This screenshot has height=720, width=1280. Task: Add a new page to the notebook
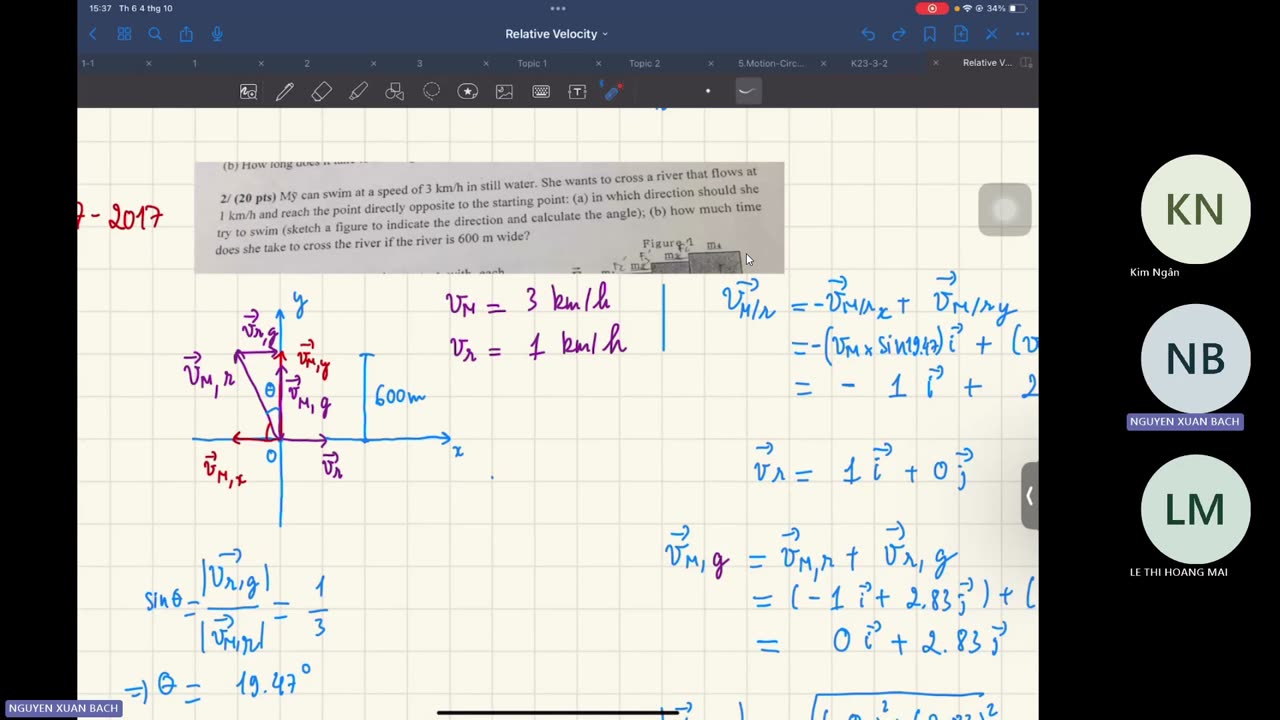coord(961,34)
